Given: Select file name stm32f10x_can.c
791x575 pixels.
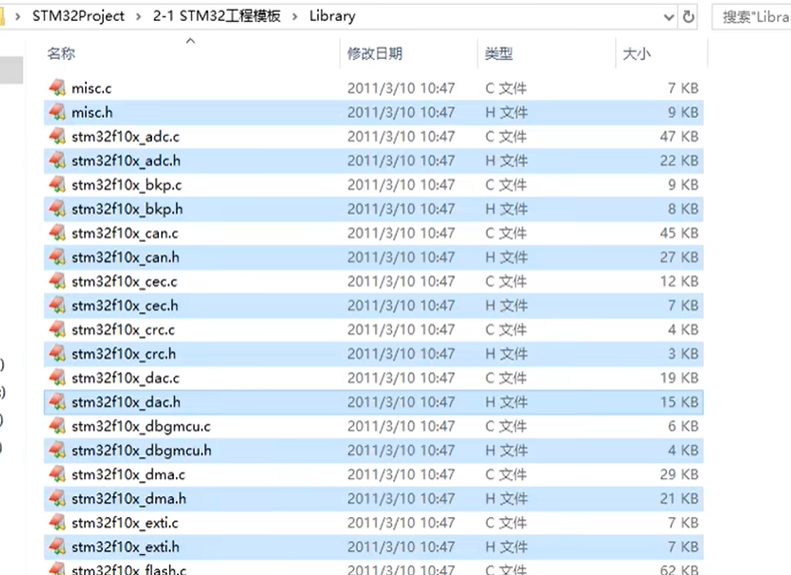Looking at the screenshot, I should (x=125, y=234).
